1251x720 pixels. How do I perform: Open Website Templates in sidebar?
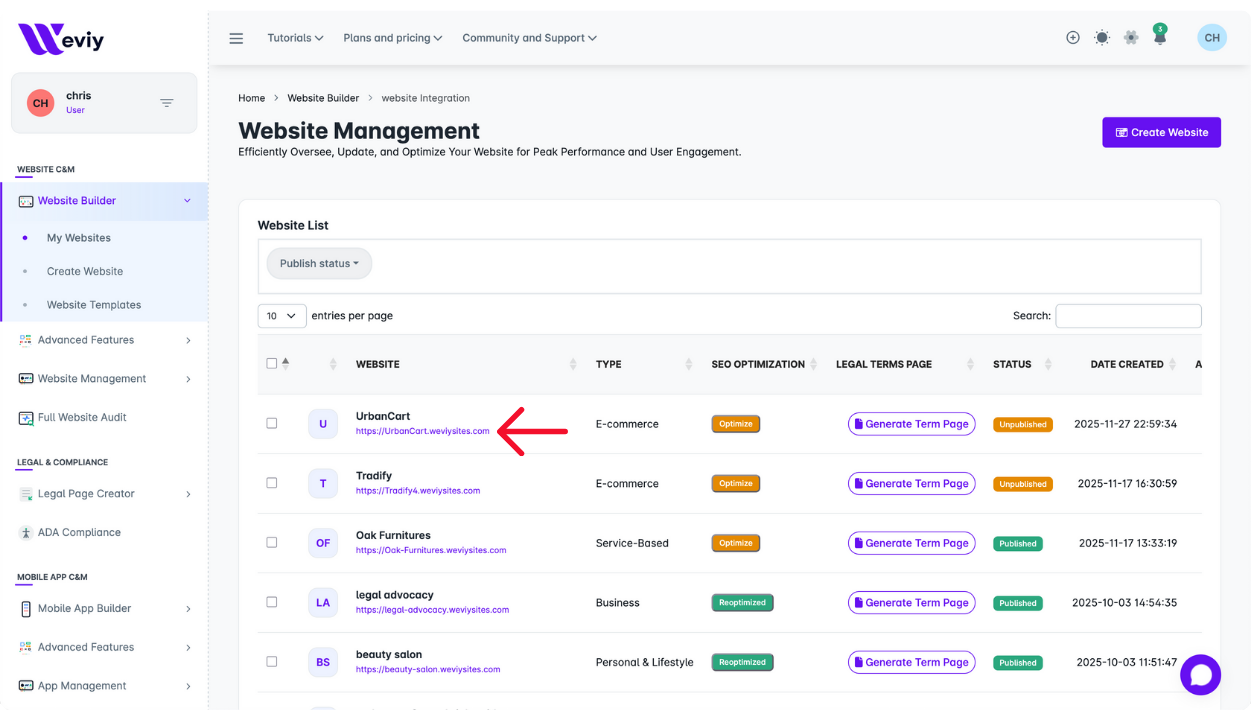click(94, 305)
